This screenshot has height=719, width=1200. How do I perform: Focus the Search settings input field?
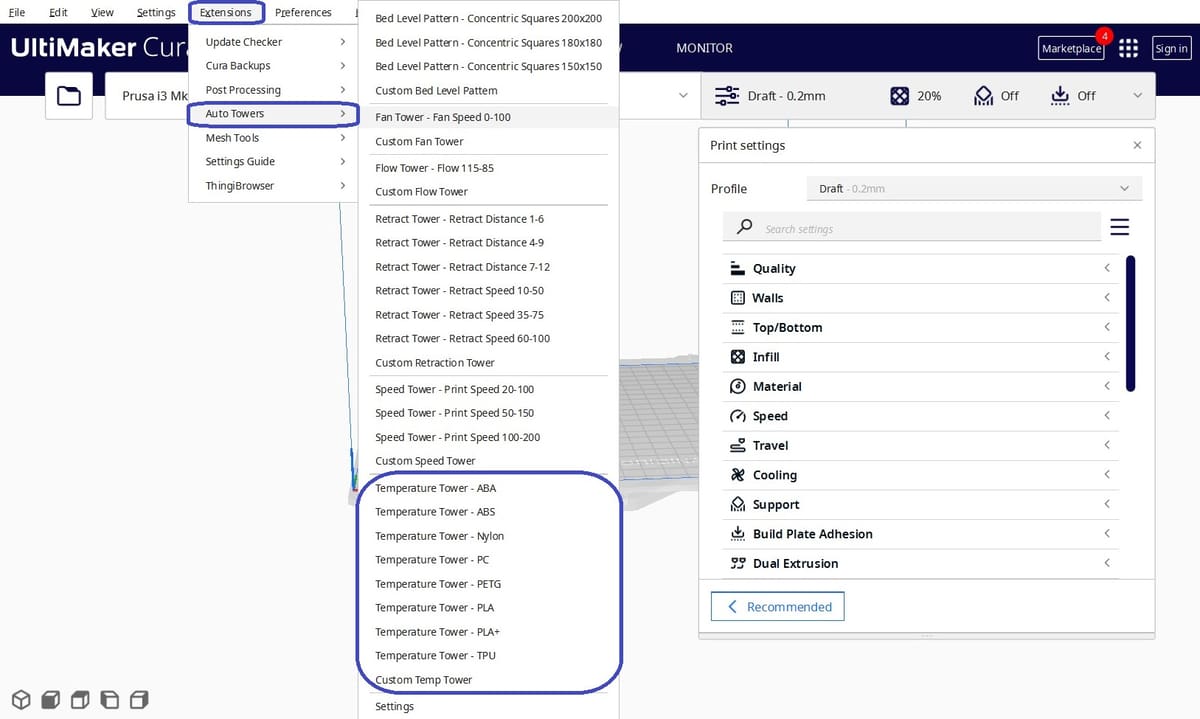911,228
